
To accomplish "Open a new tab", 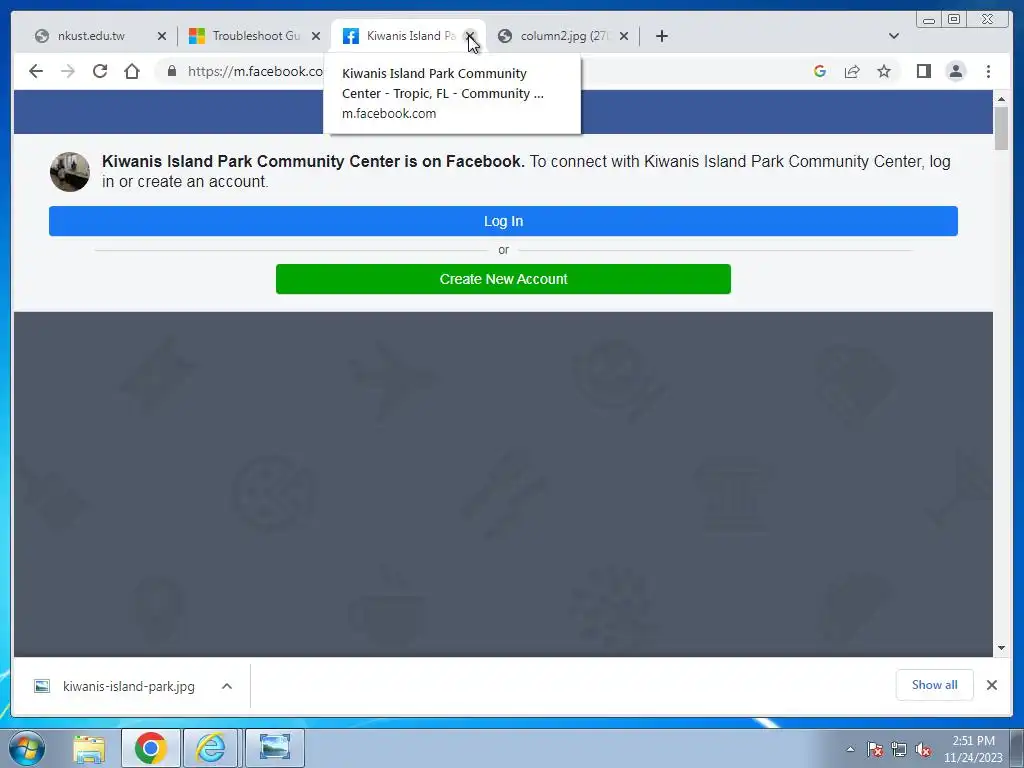I will coord(662,36).
